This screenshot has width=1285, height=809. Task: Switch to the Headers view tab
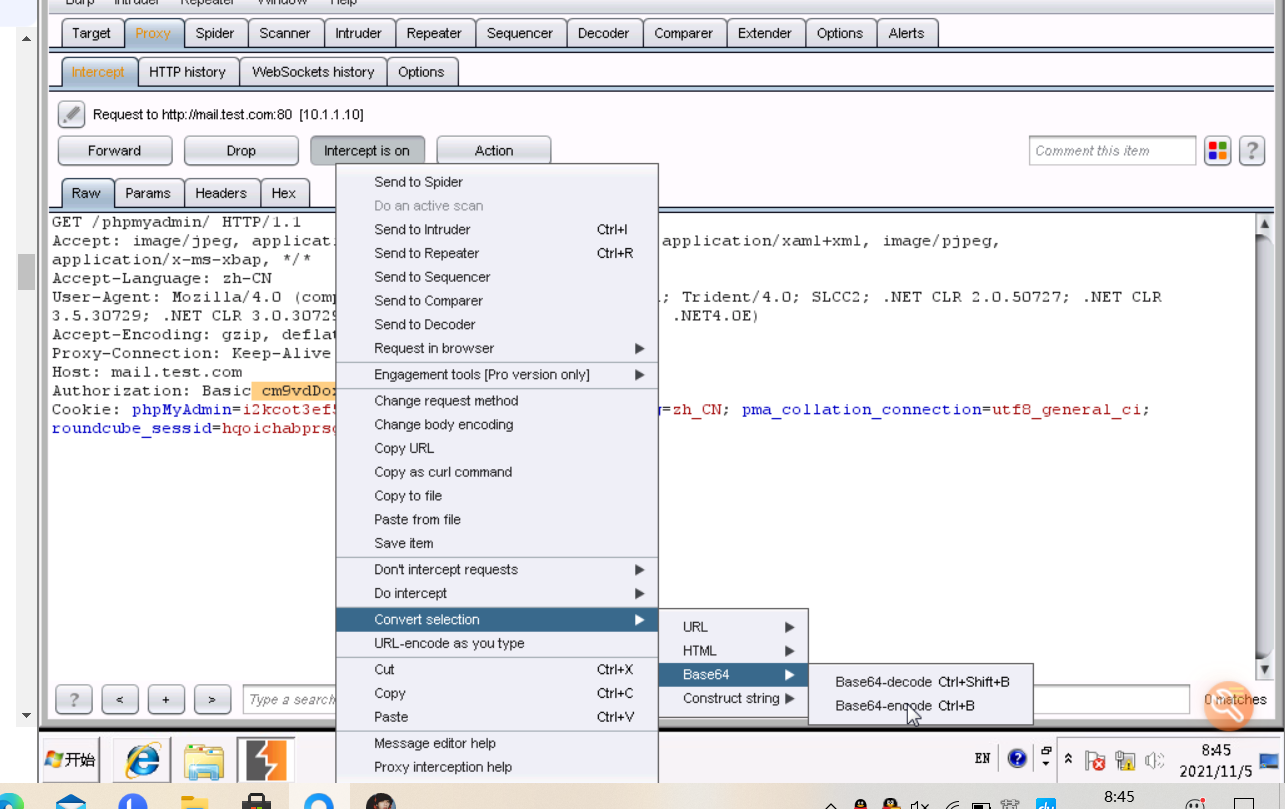click(x=221, y=193)
